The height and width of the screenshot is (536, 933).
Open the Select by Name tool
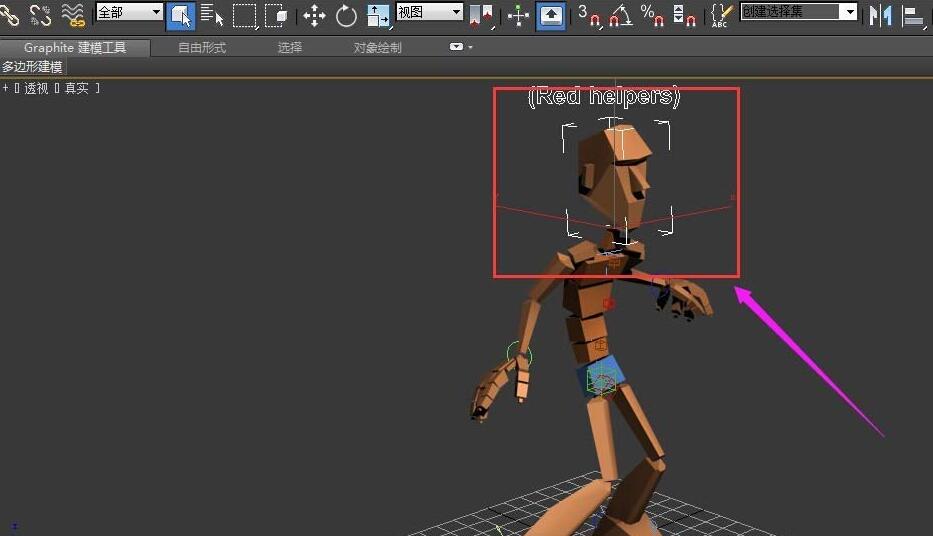pyautogui.click(x=212, y=15)
